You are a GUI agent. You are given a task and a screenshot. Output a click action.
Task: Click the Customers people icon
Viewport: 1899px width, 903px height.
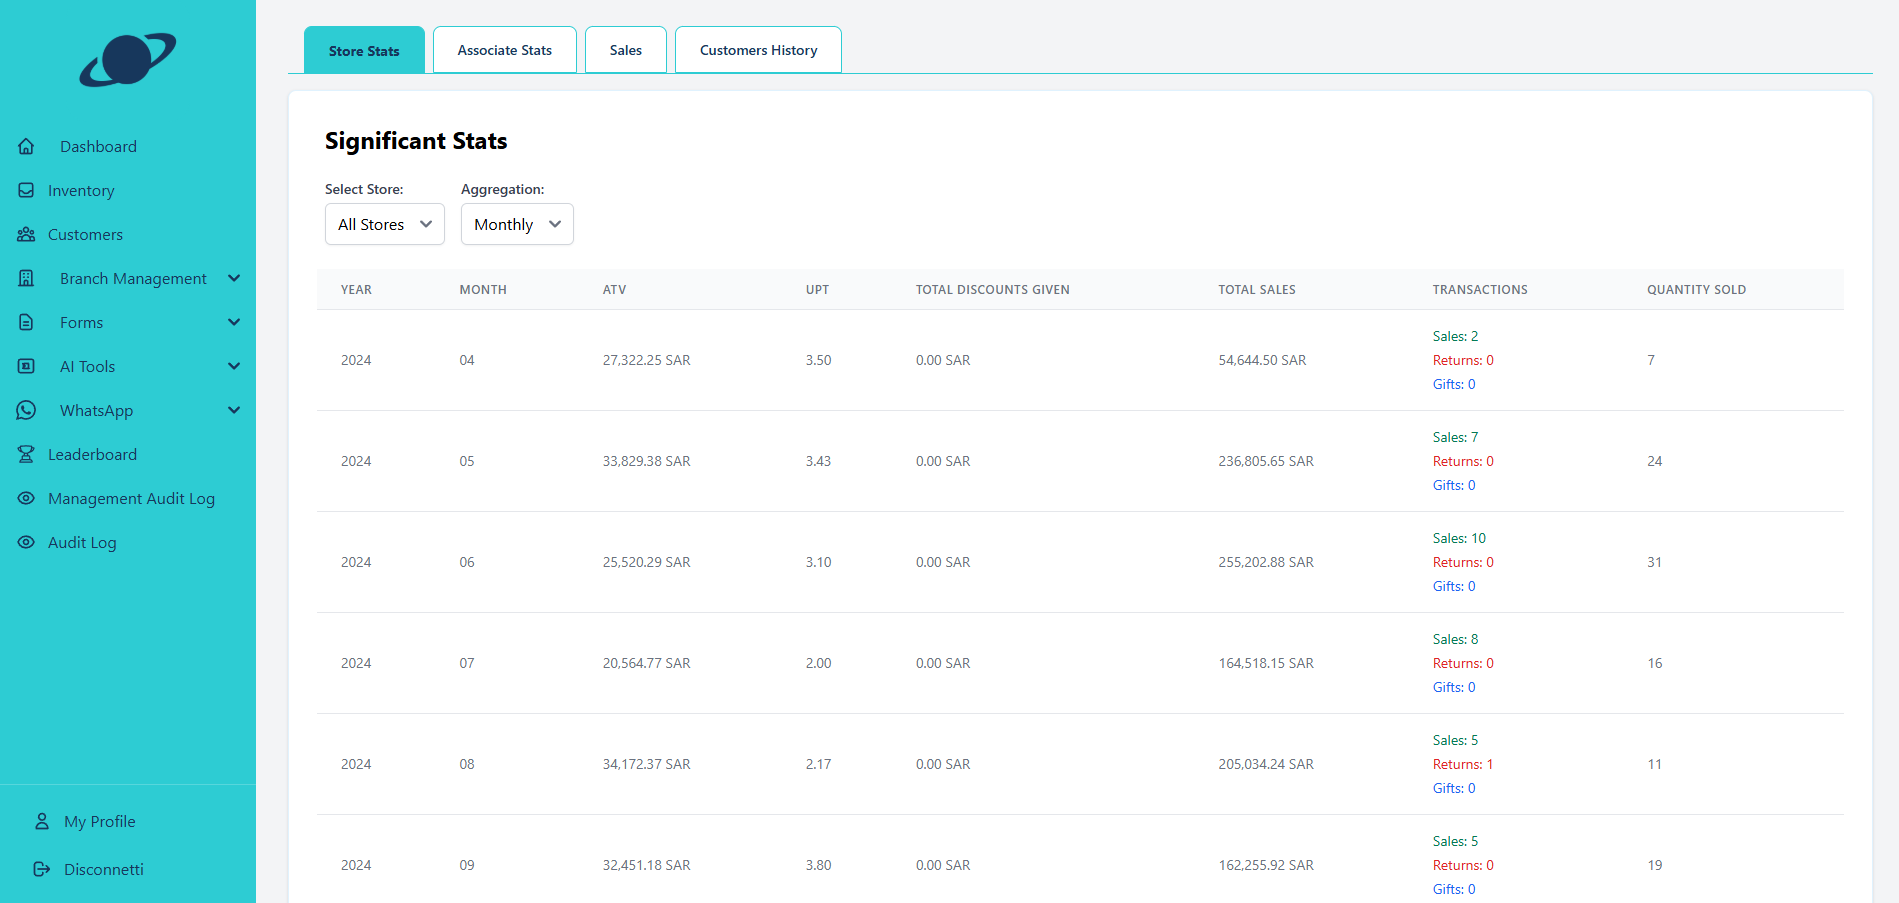point(27,234)
